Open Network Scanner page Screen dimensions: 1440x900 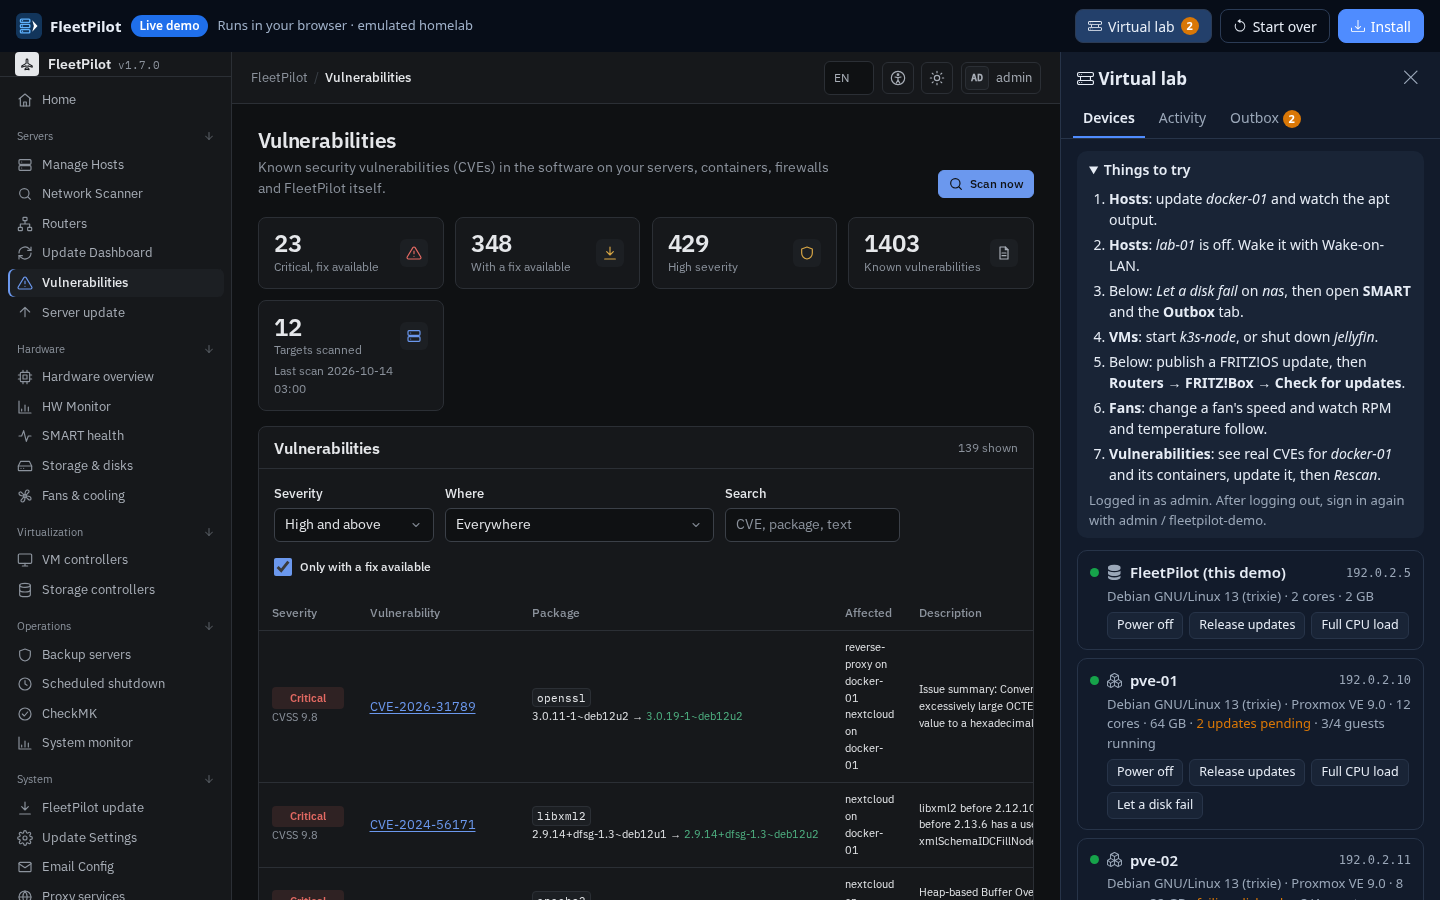(116, 194)
